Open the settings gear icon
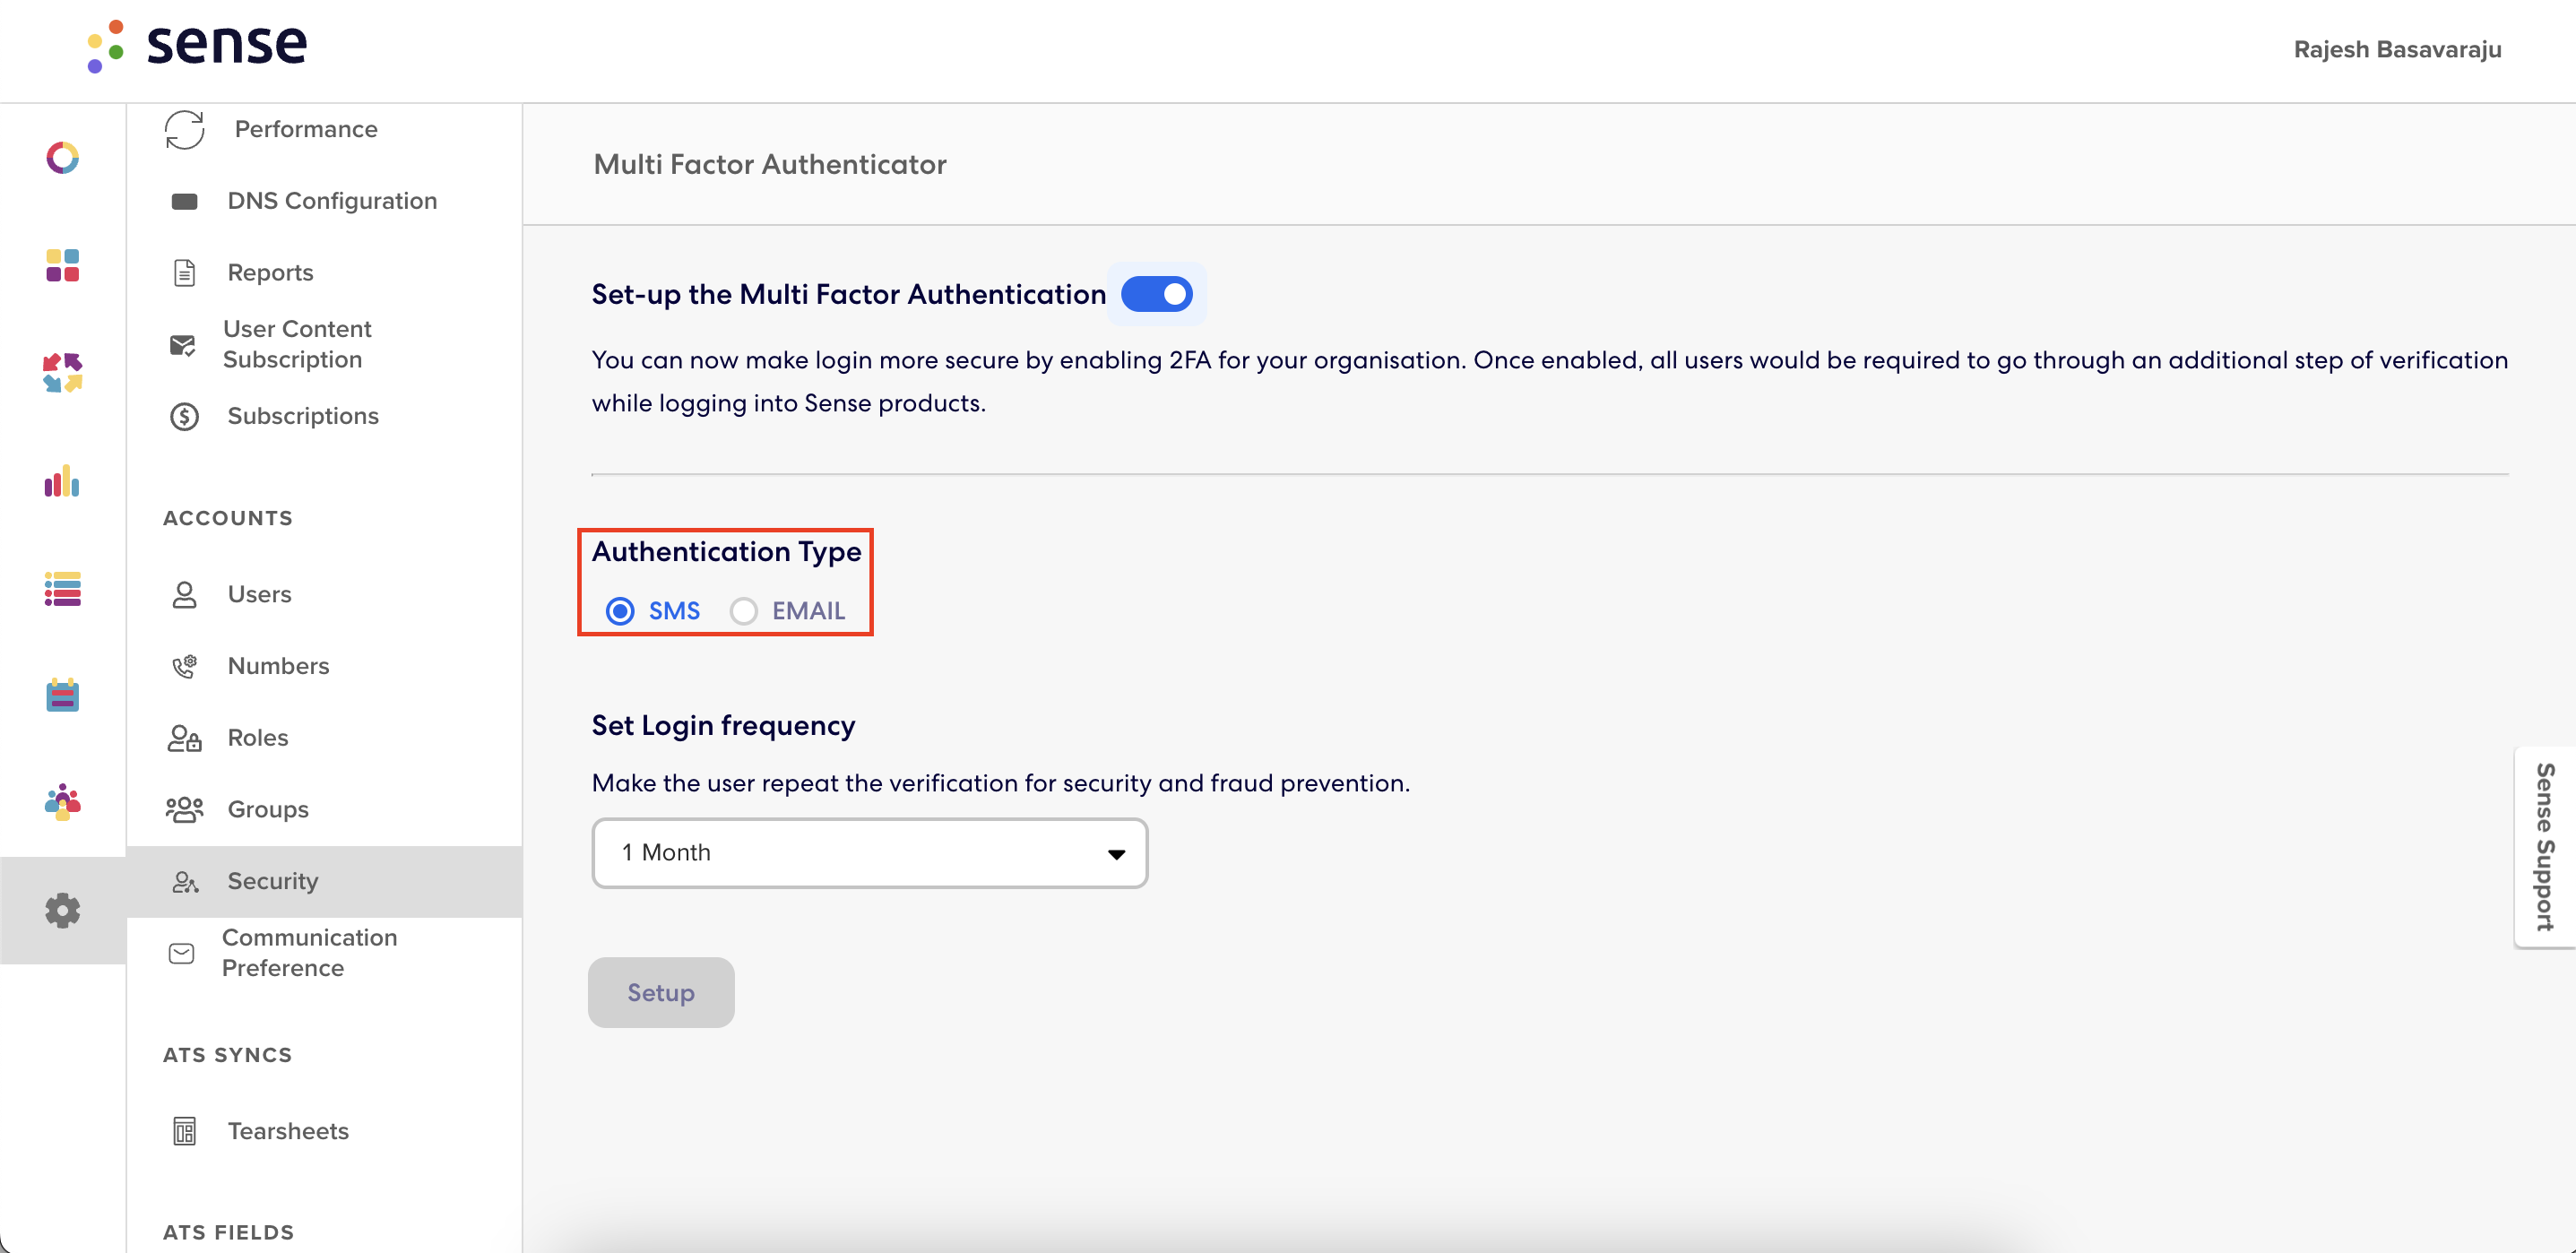 (62, 910)
